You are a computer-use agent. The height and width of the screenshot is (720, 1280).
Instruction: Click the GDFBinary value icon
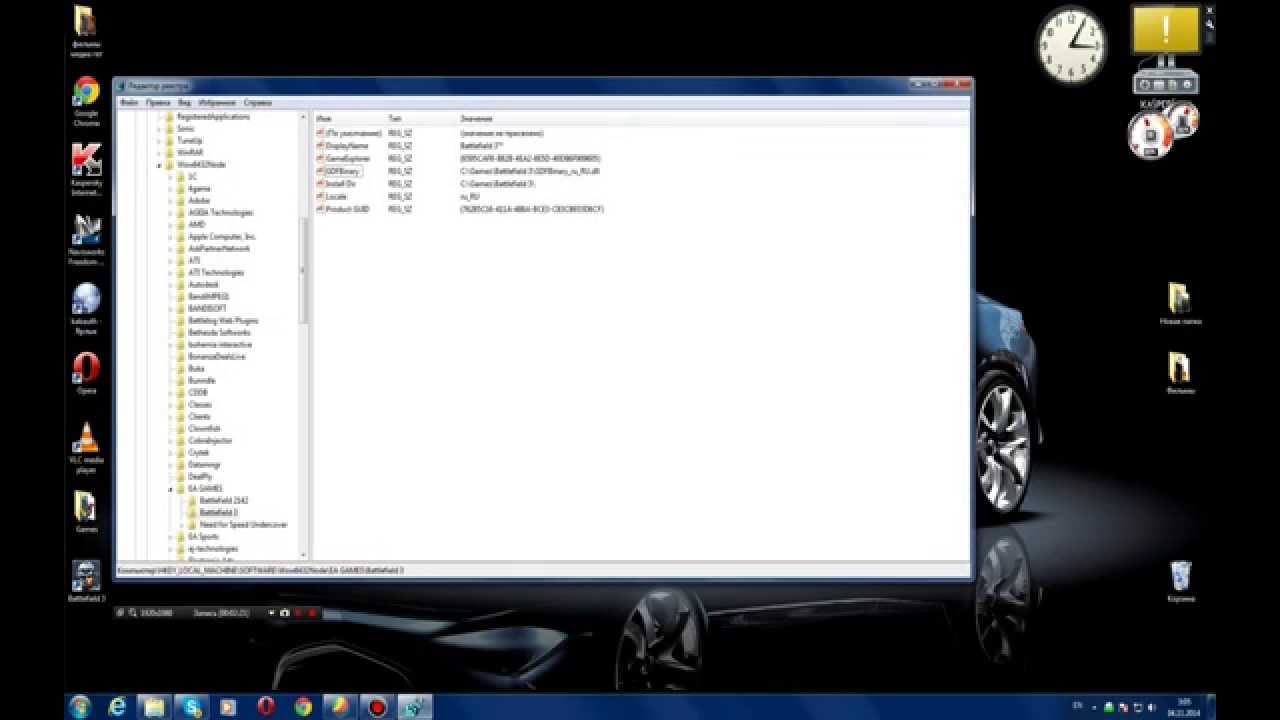pos(320,171)
